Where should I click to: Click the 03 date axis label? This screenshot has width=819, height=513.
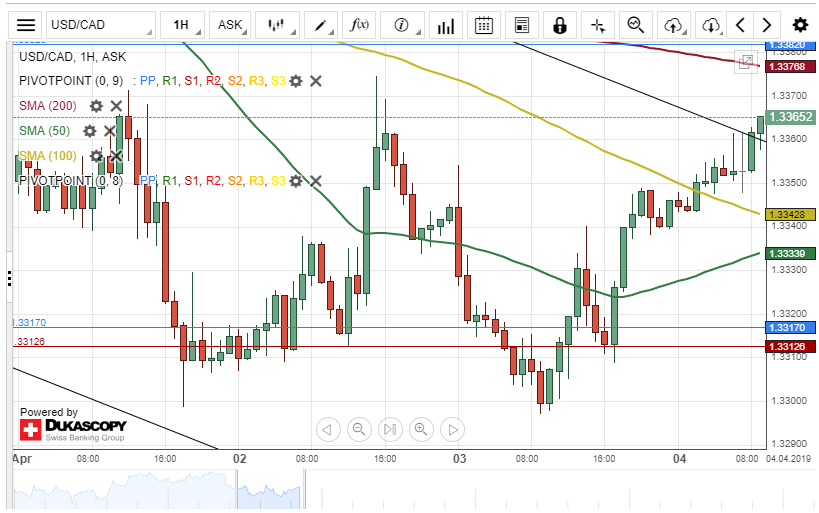(x=460, y=459)
